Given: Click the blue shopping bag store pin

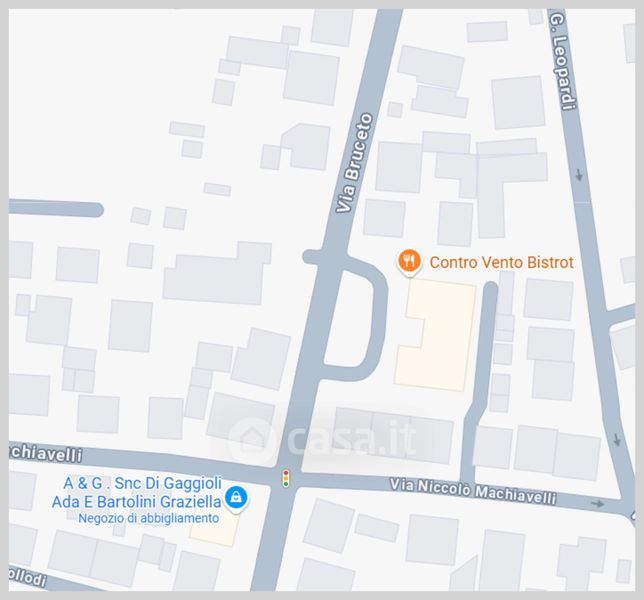Looking at the screenshot, I should tap(236, 498).
